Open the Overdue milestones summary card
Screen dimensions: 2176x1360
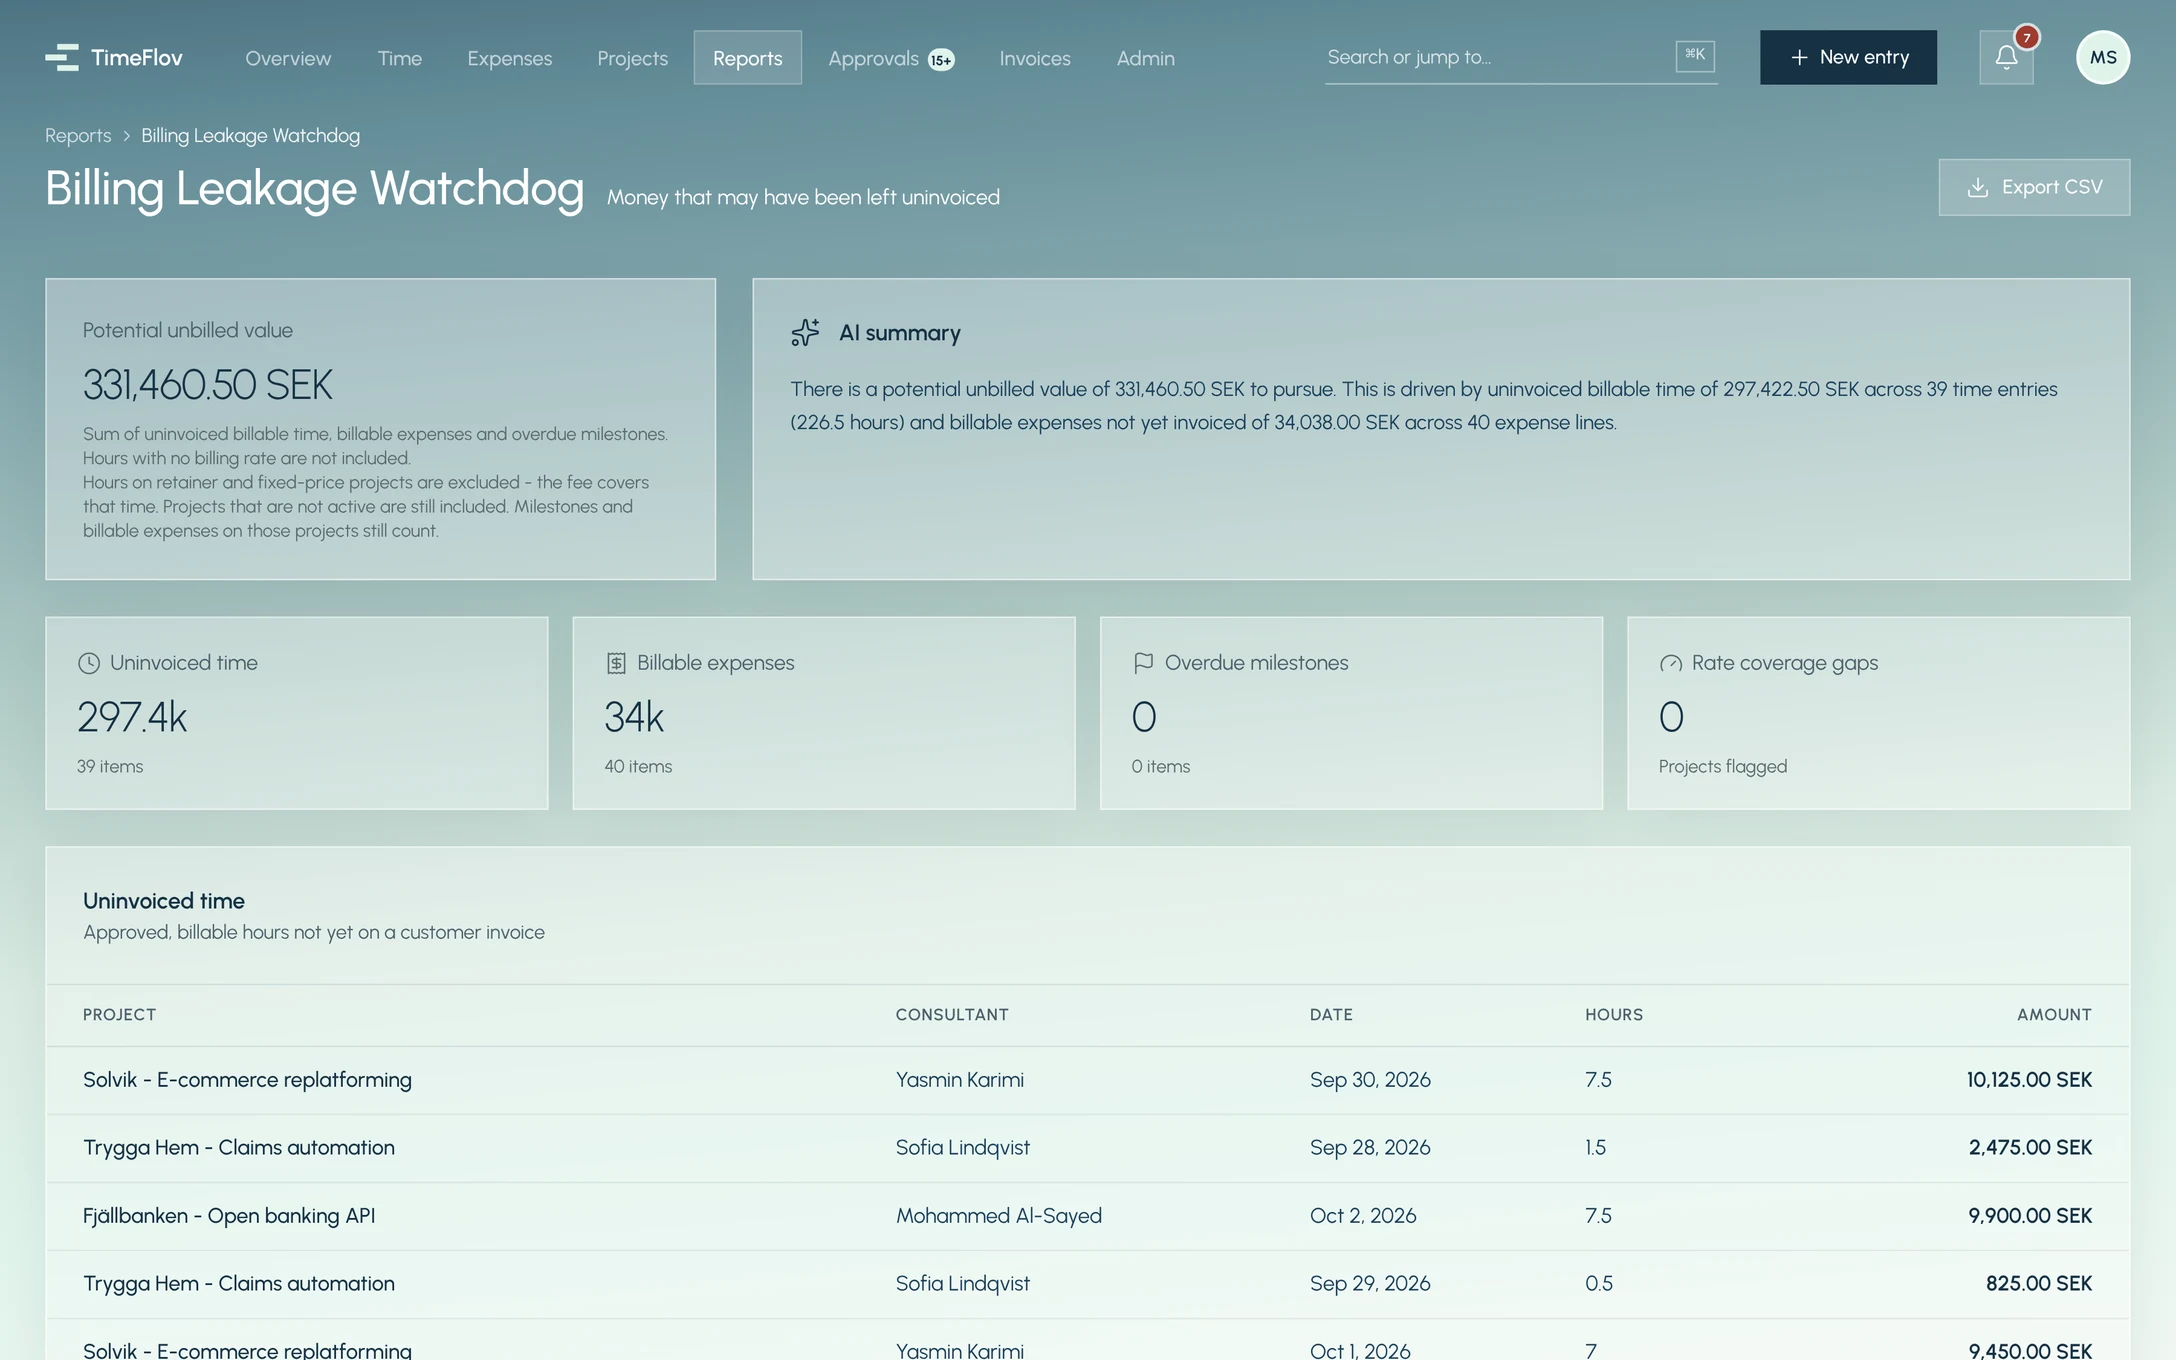[1351, 713]
